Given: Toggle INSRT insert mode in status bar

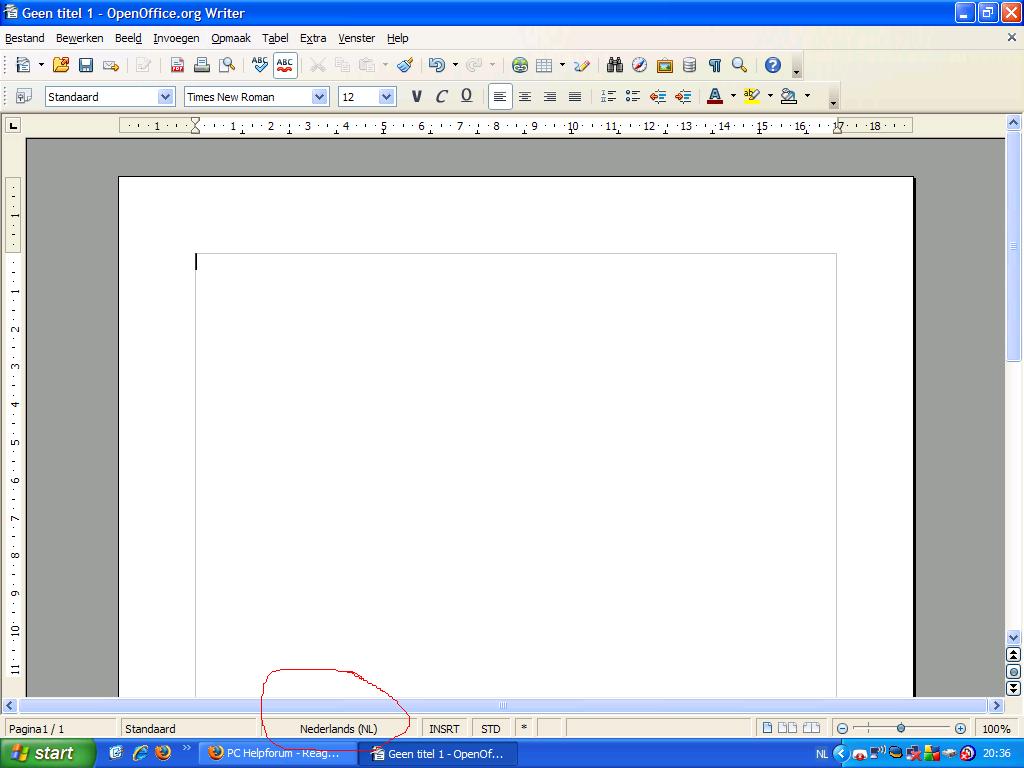Looking at the screenshot, I should (x=444, y=729).
